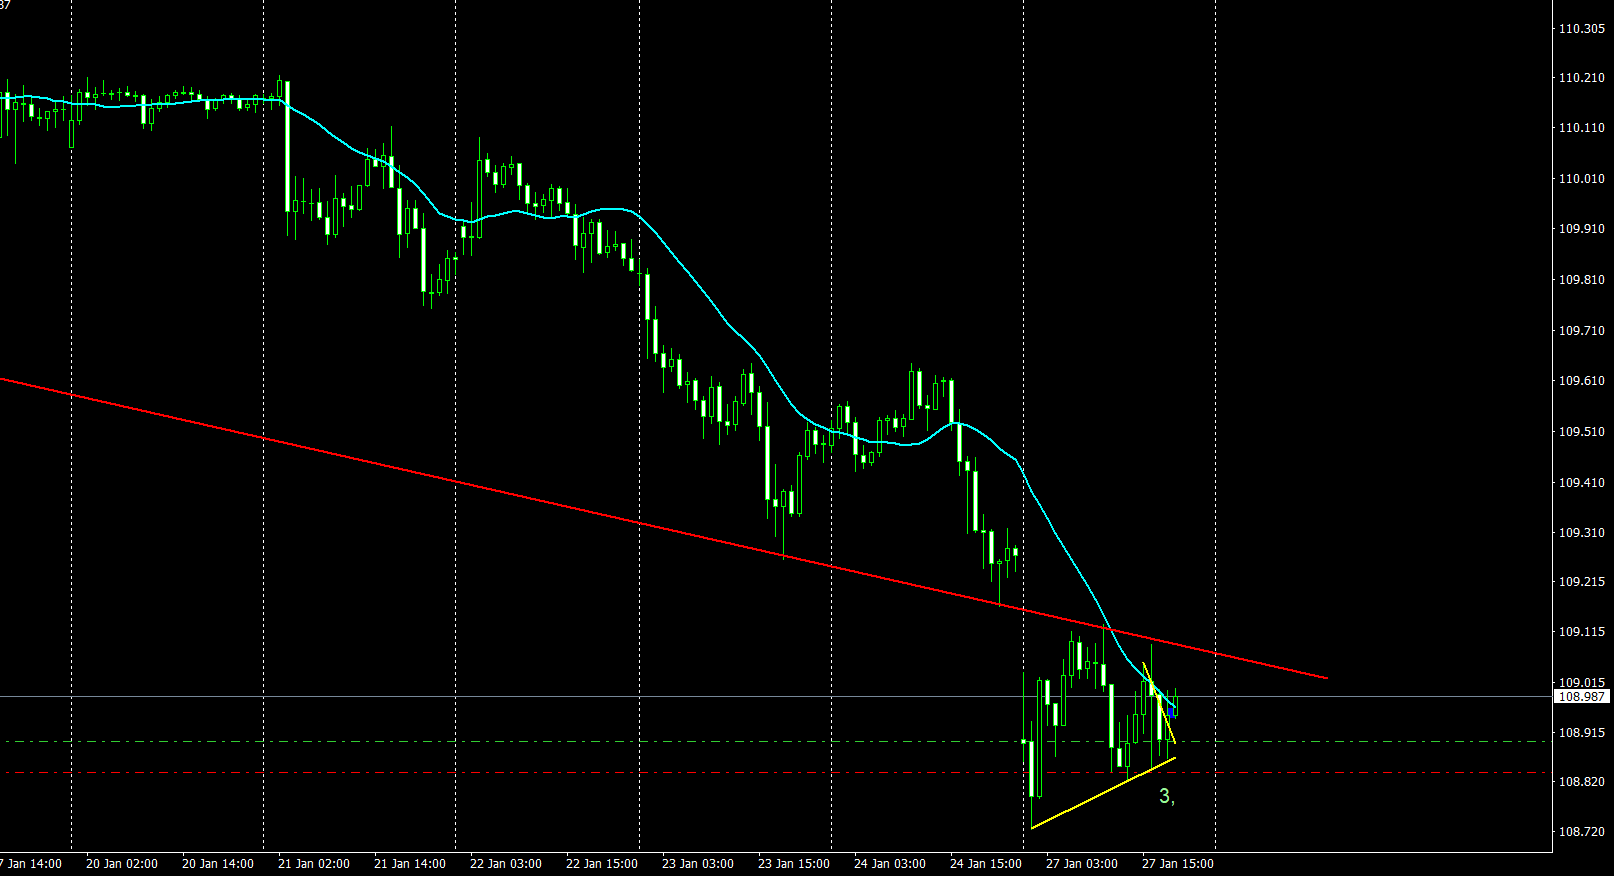Image resolution: width=1614 pixels, height=876 pixels.
Task: Click time label 20 Jan 14:00
Action: point(218,864)
